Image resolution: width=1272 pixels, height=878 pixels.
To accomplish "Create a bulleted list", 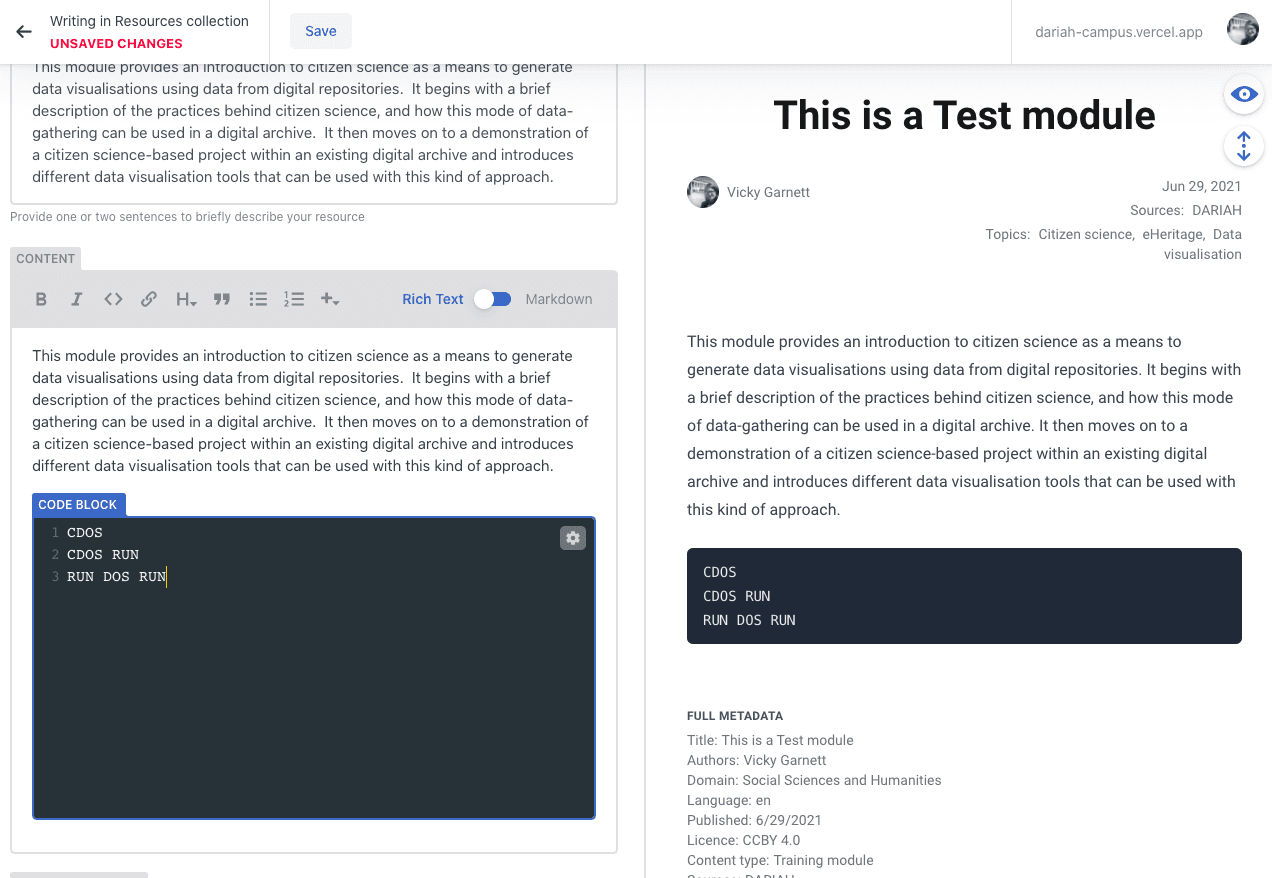I will 258,299.
